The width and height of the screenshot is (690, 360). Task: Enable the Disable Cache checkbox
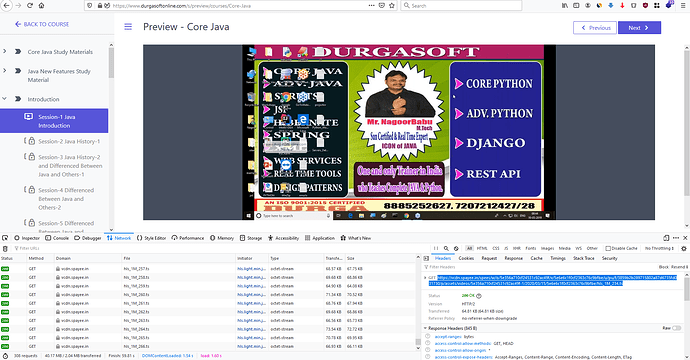[x=608, y=248]
